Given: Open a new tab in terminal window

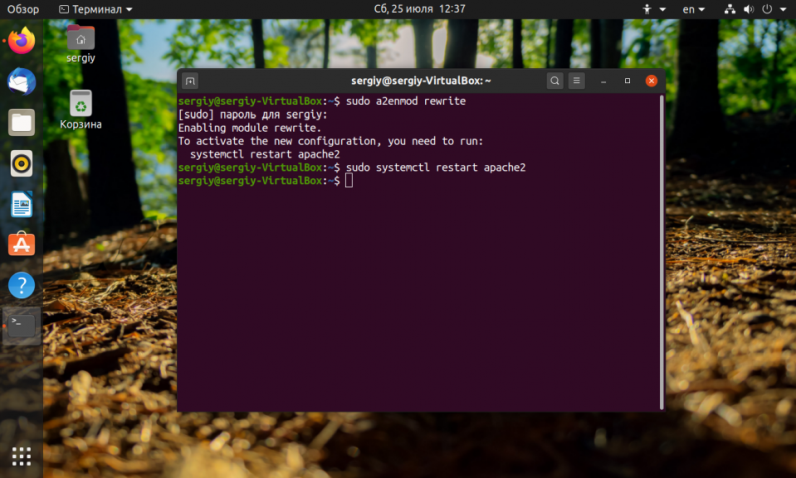Looking at the screenshot, I should pyautogui.click(x=190, y=81).
